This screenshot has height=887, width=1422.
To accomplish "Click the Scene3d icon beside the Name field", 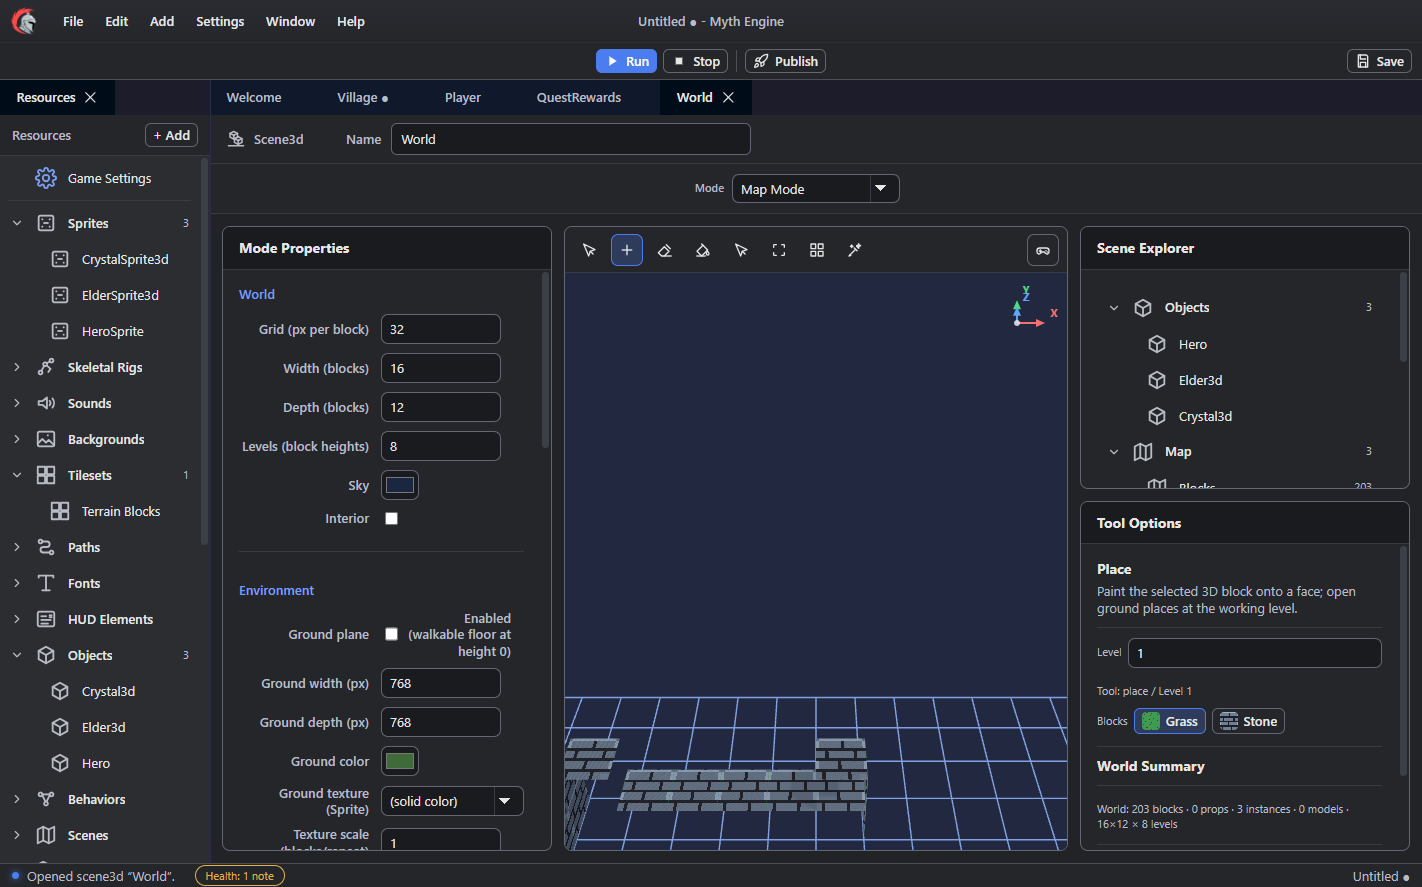I will (236, 139).
